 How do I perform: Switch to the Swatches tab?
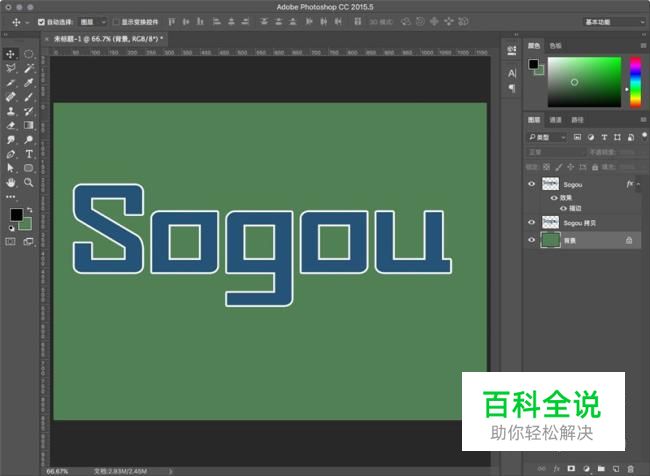pos(555,46)
